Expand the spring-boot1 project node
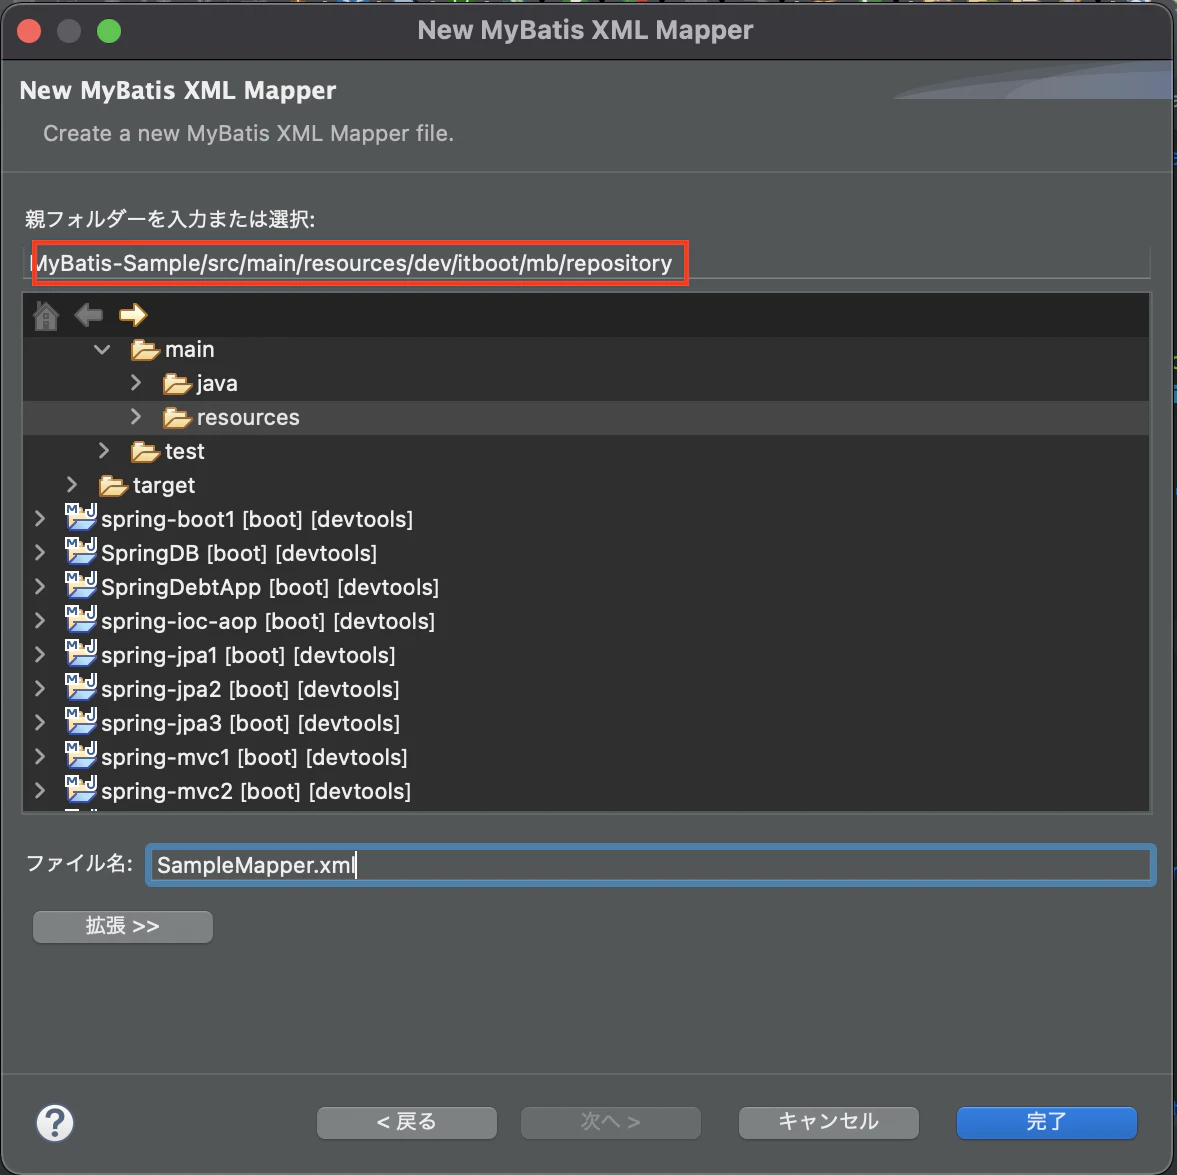 40,519
